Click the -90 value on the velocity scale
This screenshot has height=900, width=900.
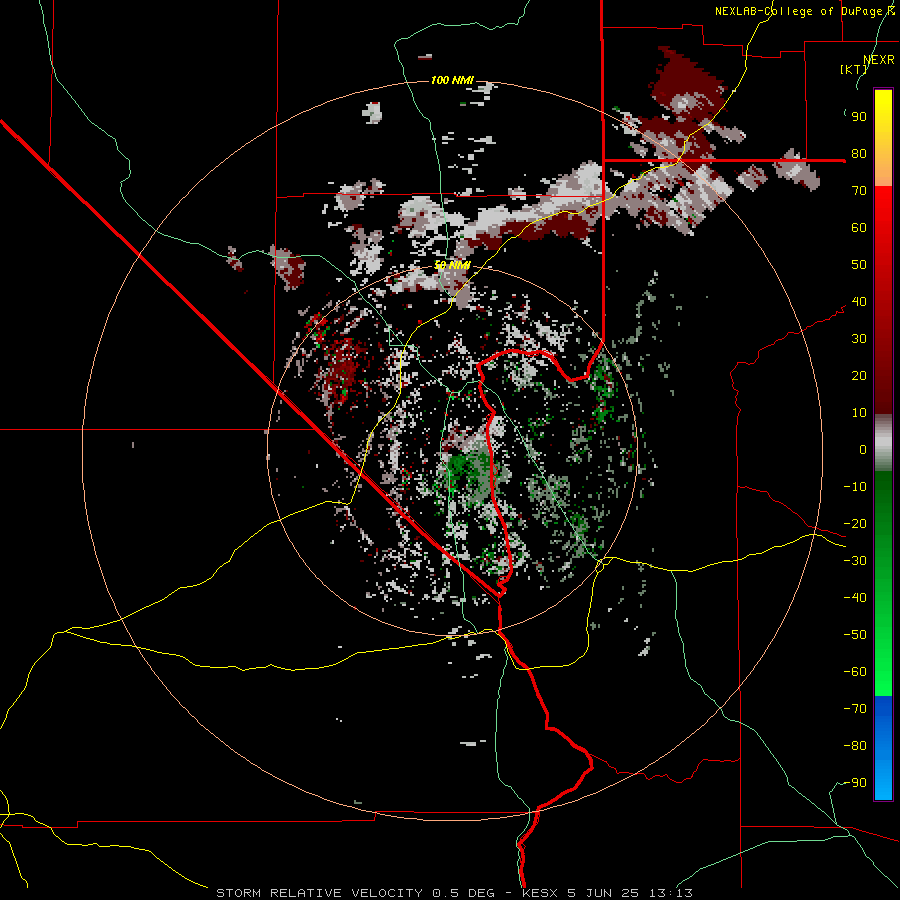[x=855, y=783]
